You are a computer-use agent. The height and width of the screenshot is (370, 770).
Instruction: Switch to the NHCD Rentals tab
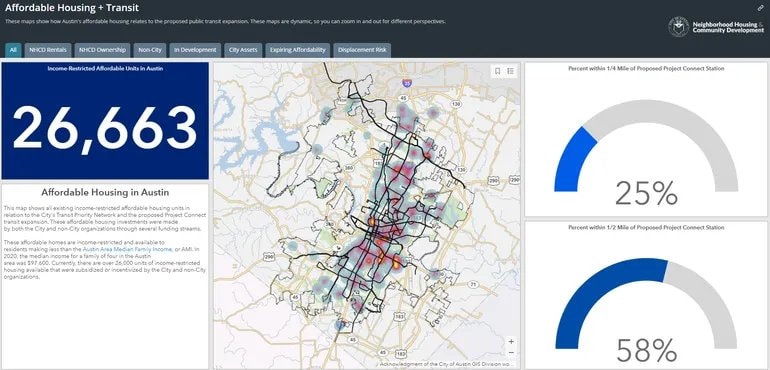click(x=48, y=50)
